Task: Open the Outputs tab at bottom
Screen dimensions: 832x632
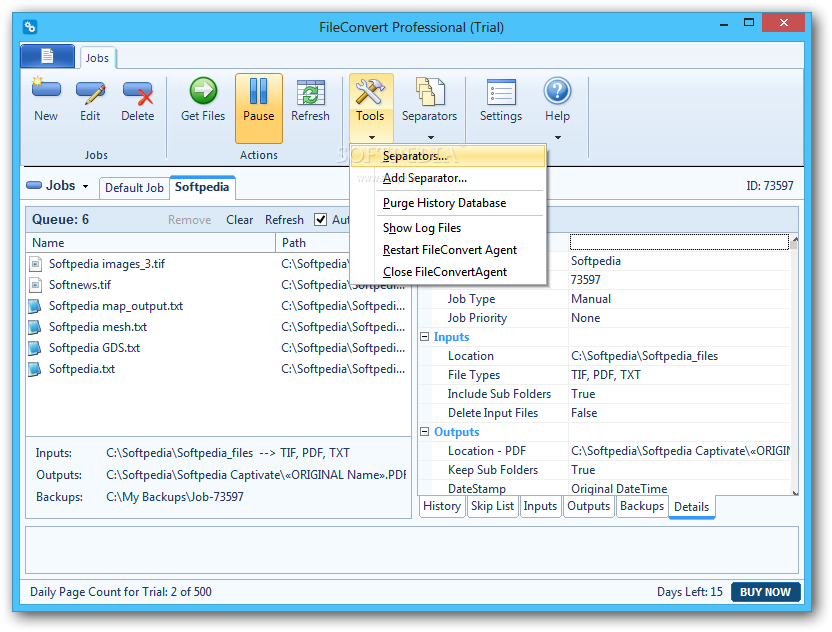Action: click(x=588, y=506)
